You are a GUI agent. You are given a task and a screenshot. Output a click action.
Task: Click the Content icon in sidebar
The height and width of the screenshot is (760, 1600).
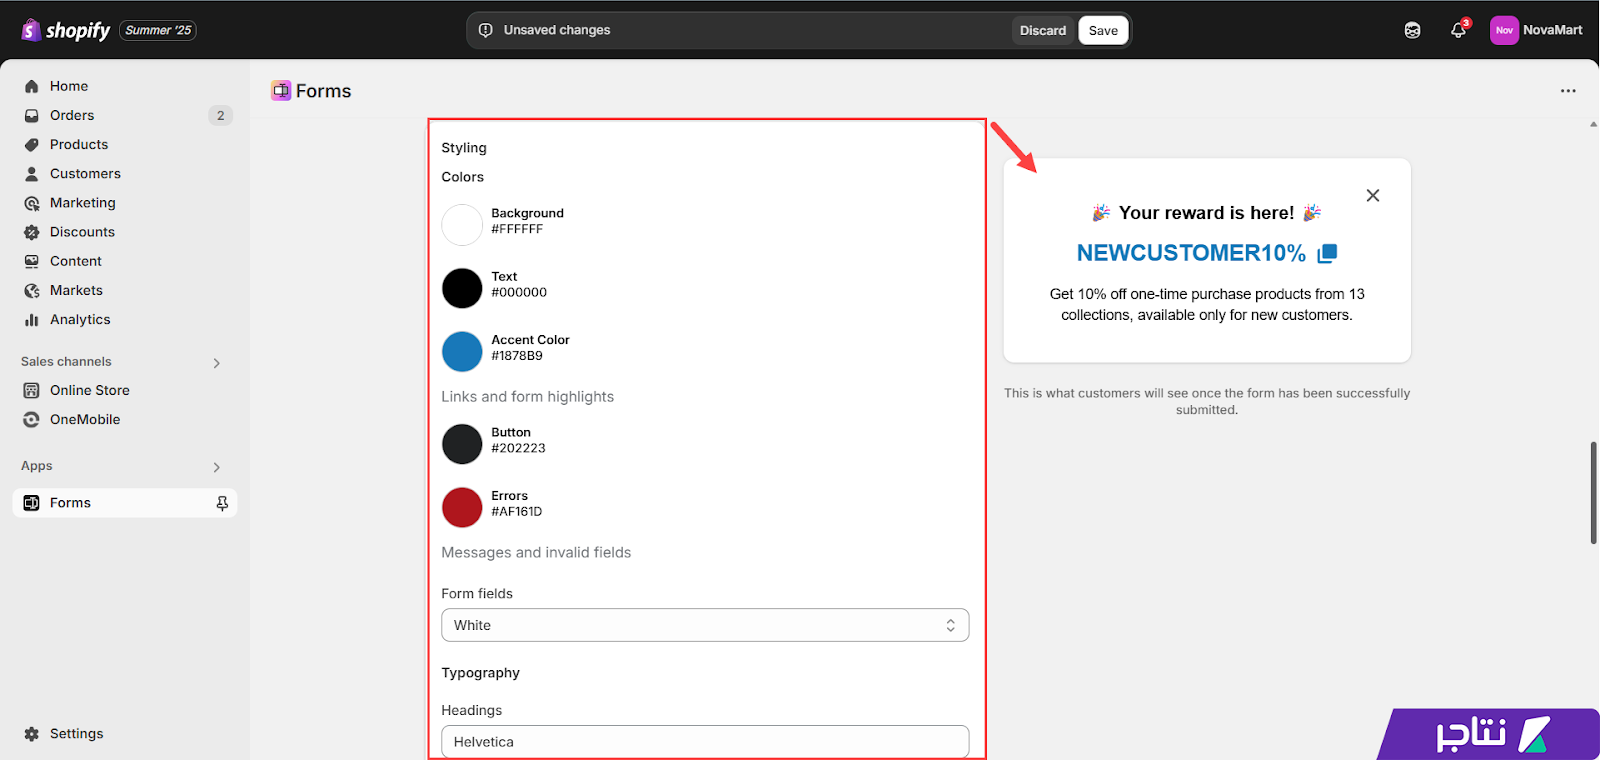pyautogui.click(x=32, y=261)
